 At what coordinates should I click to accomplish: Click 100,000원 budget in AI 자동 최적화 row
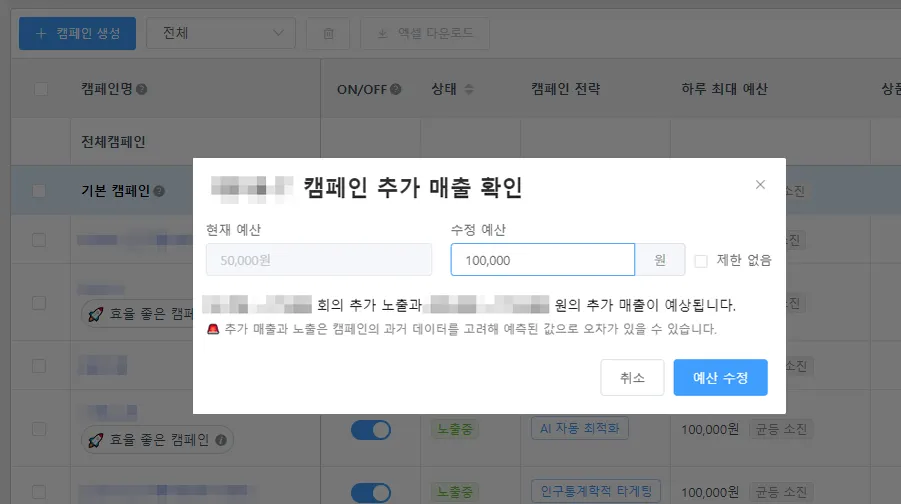[710, 429]
